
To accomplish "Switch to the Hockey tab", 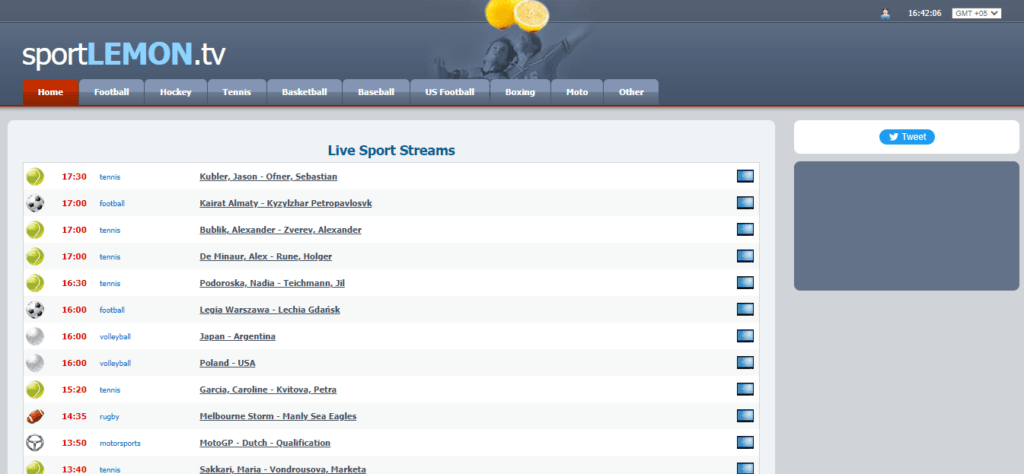I will [176, 92].
